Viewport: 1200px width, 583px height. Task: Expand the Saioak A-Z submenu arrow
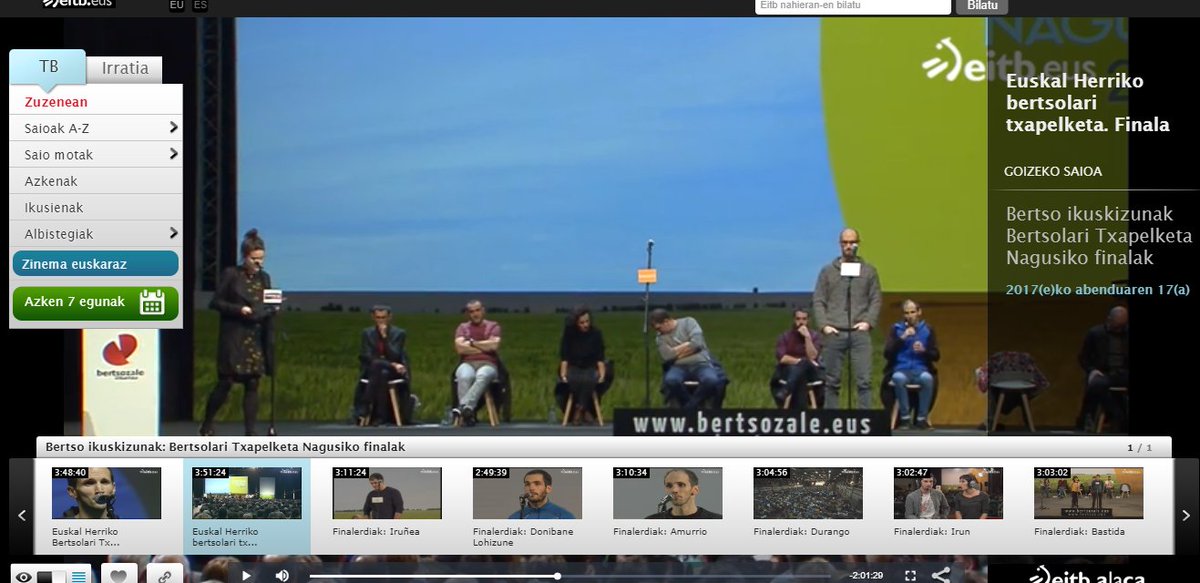[x=174, y=128]
